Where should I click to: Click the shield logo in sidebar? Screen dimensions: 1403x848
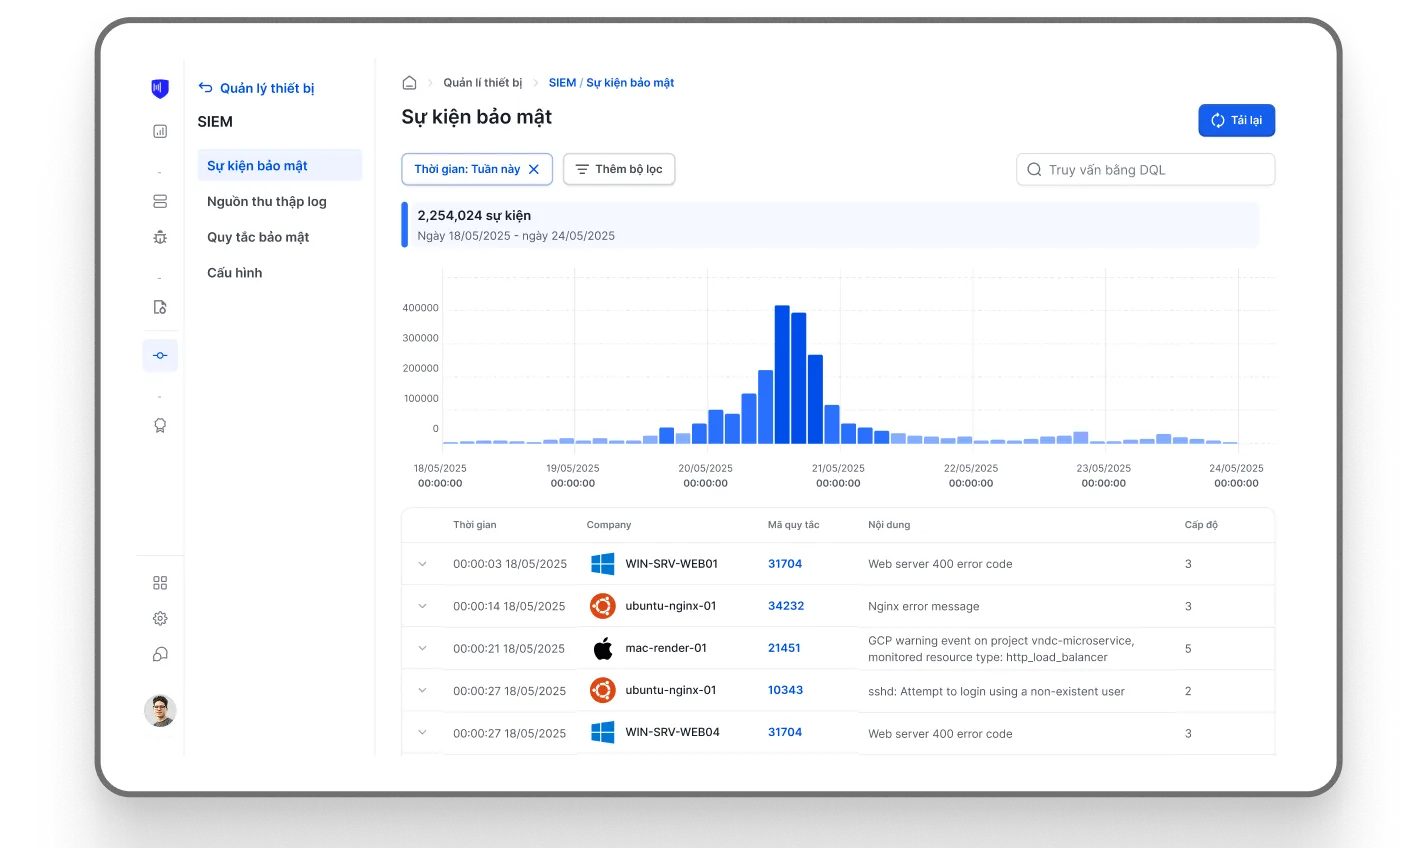click(160, 89)
